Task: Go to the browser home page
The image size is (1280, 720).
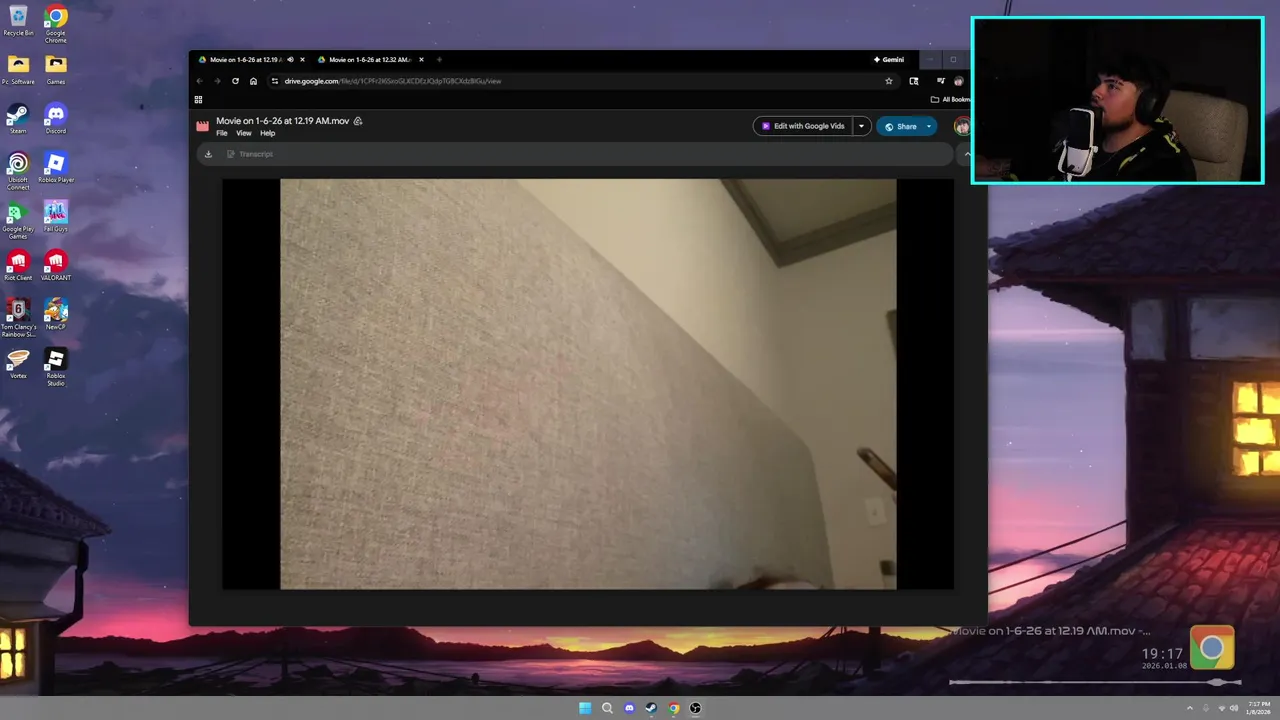Action: click(x=253, y=81)
